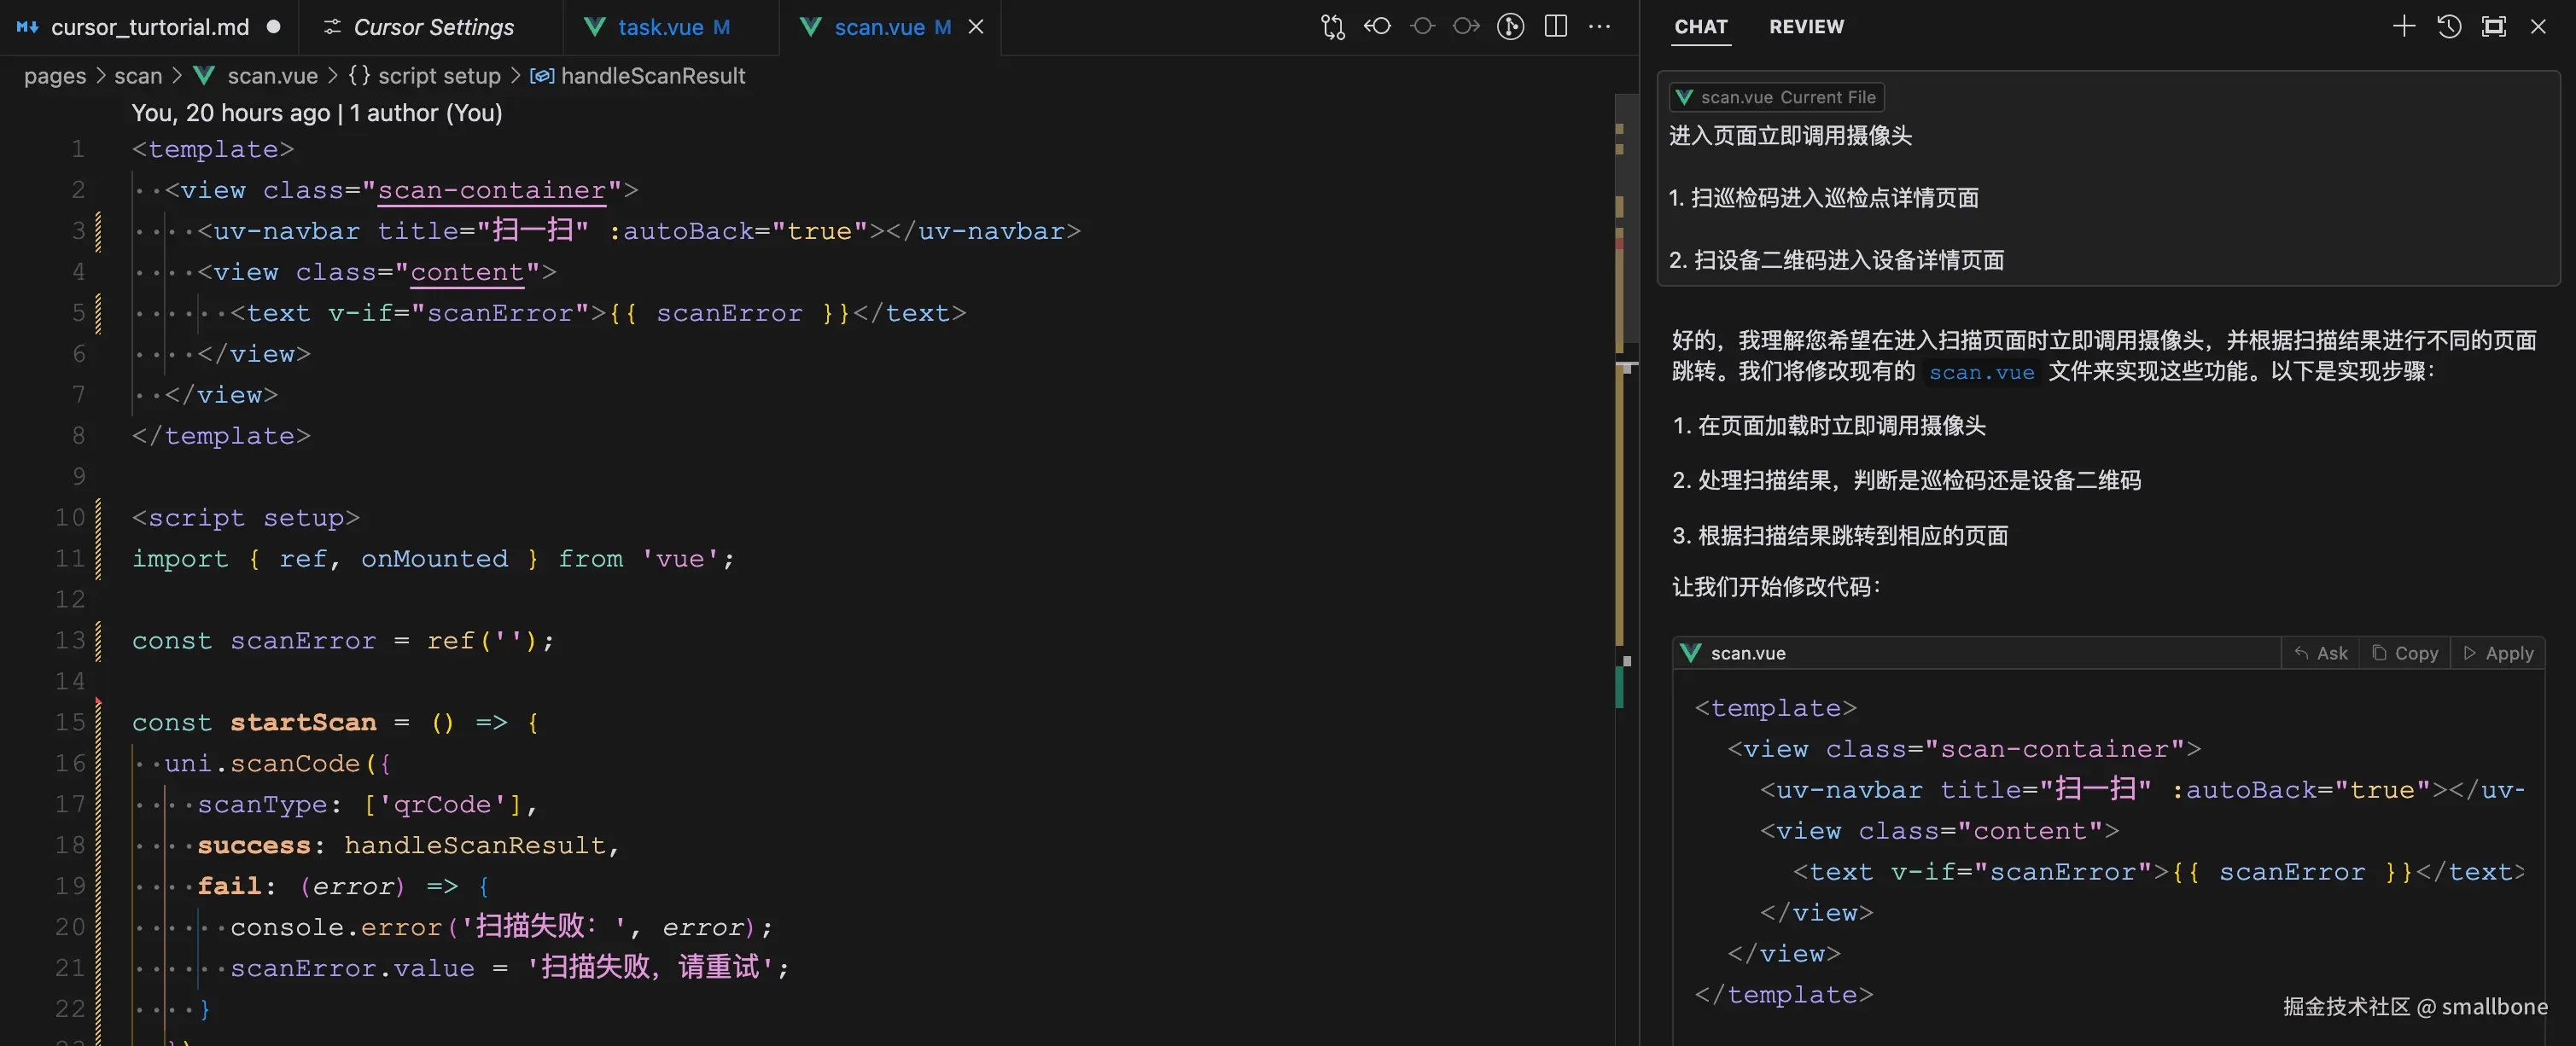Go to previous change arrow icon
This screenshot has height=1046, width=2576.
(1378, 27)
